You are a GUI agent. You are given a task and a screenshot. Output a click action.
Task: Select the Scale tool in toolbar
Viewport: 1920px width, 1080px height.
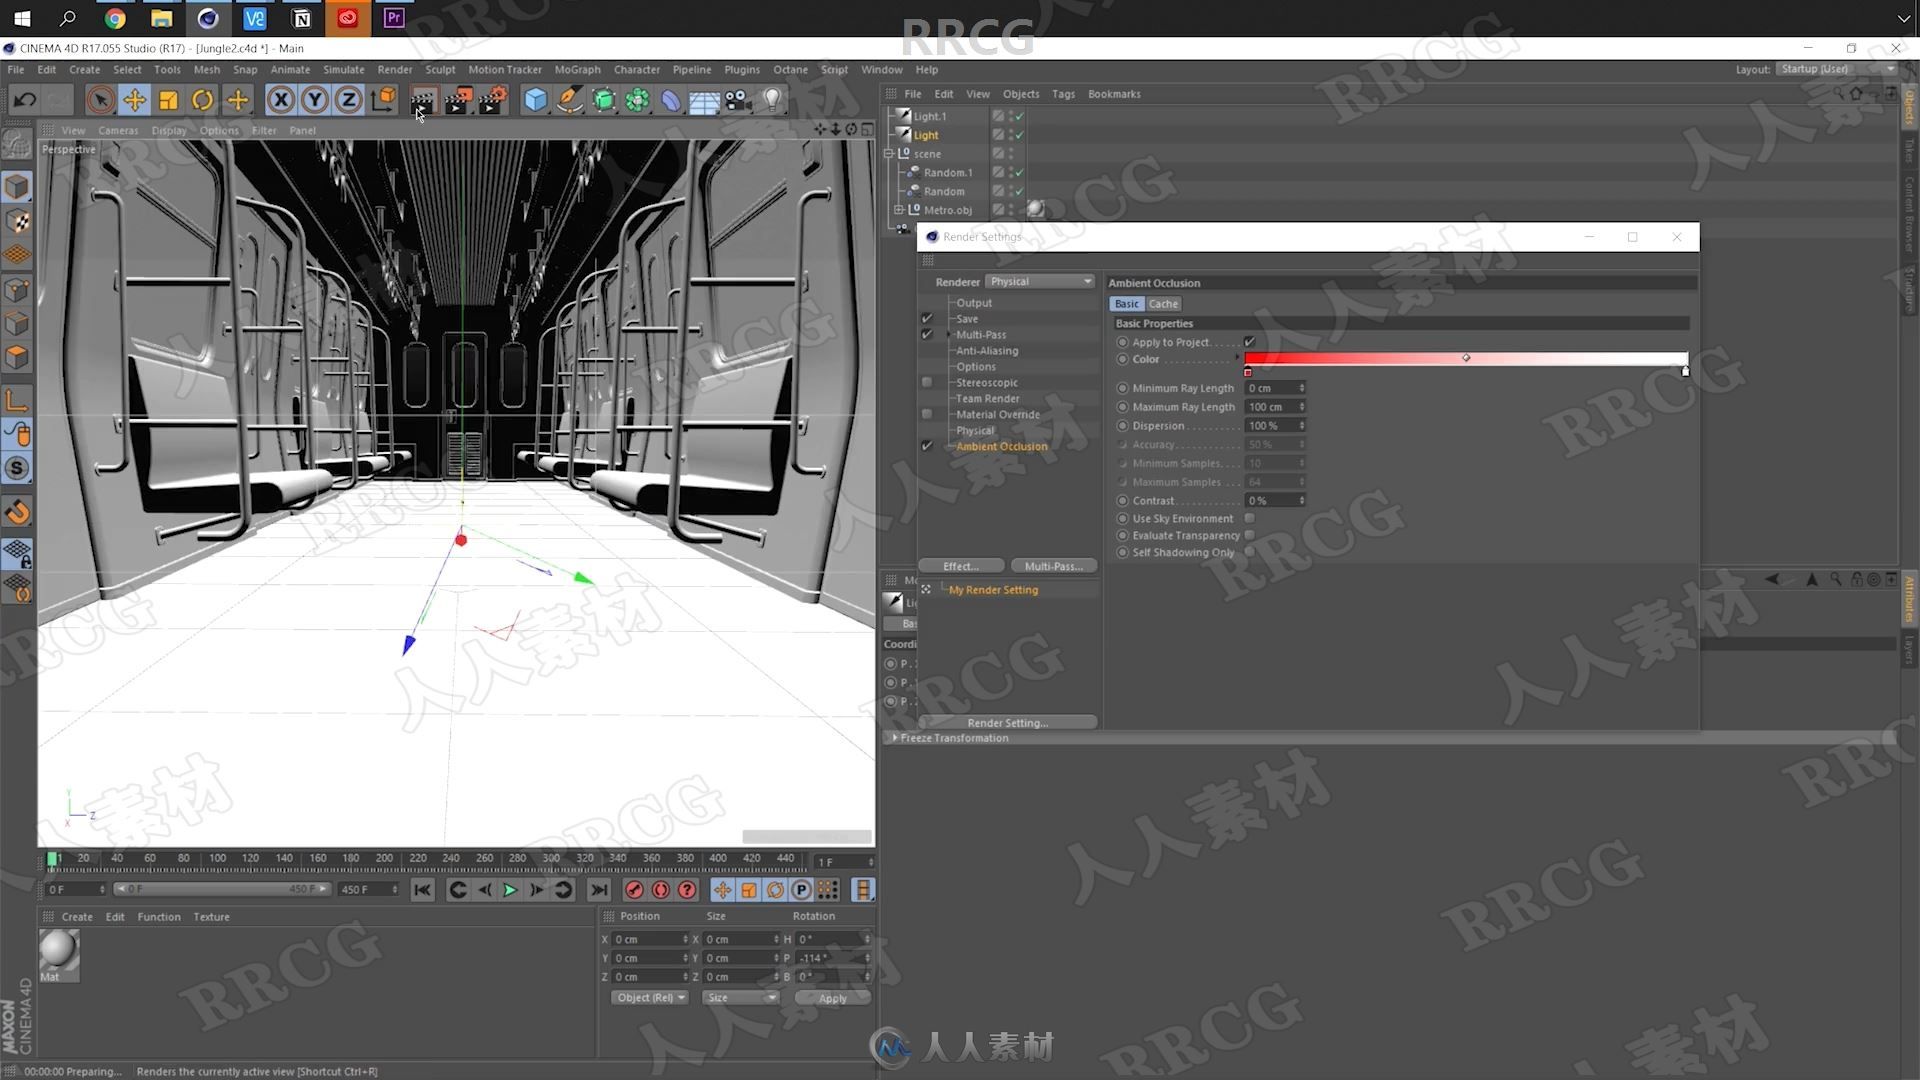167,98
